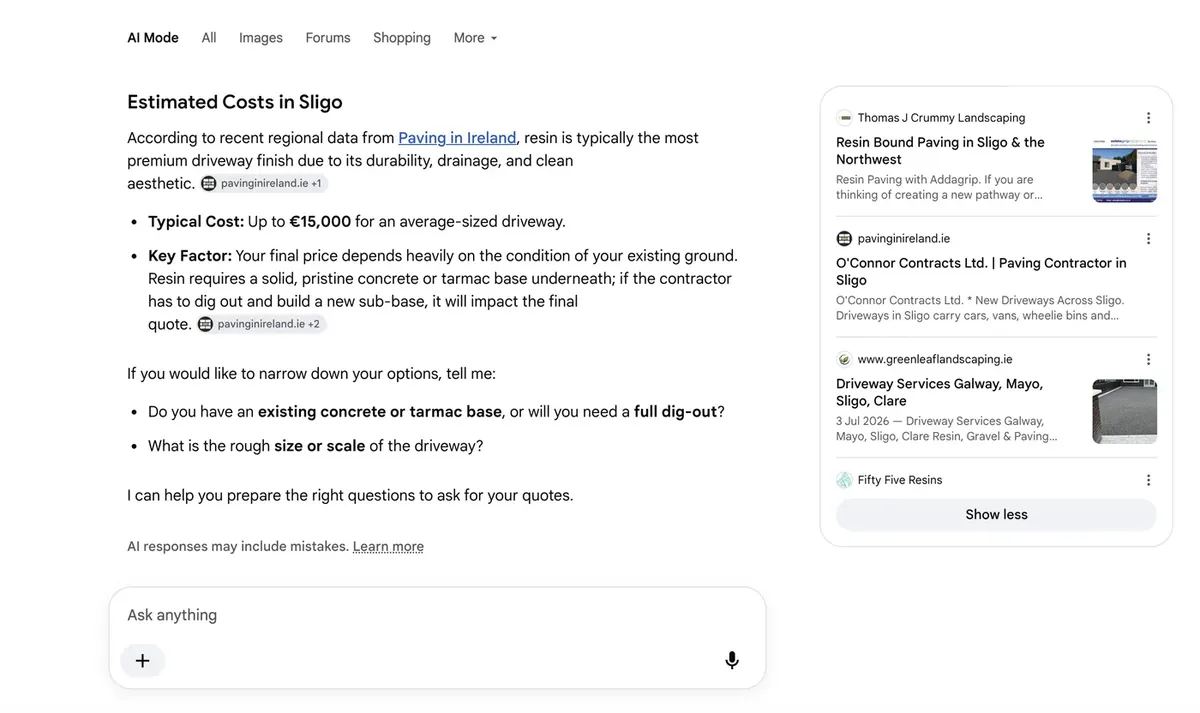Image resolution: width=1200 pixels, height=713 pixels.
Task: Click the Resin Bound Paving thumbnail image
Action: click(x=1125, y=170)
